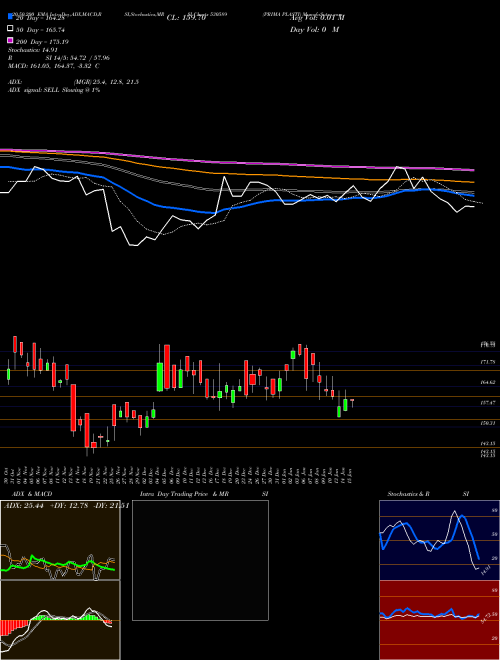The image size is (500, 660).
Task: Click the ADX '(MGR) 25.4, 12.8, 21.5' values
Action: tap(106, 82)
